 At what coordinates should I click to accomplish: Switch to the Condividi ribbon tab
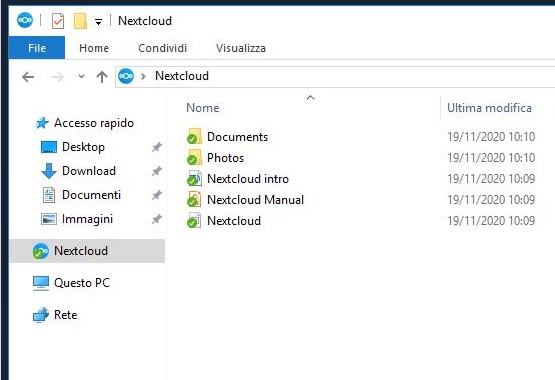162,48
